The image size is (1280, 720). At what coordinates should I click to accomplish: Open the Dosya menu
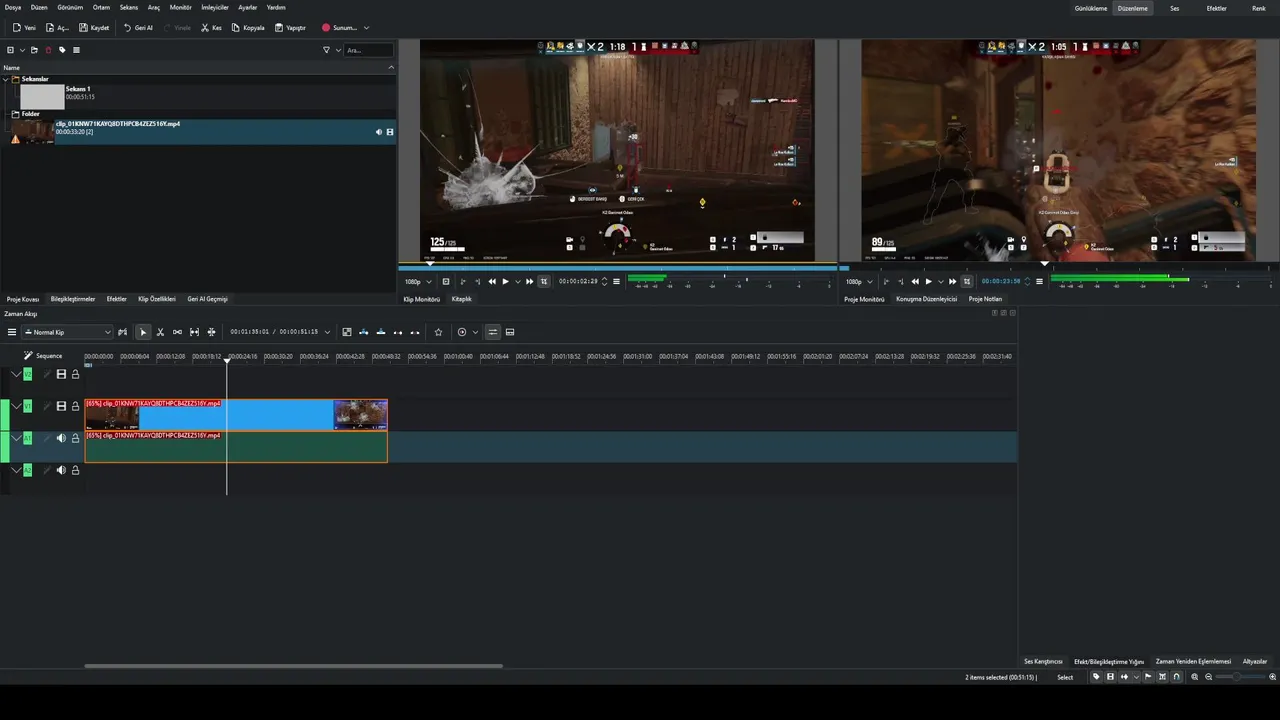(x=13, y=7)
